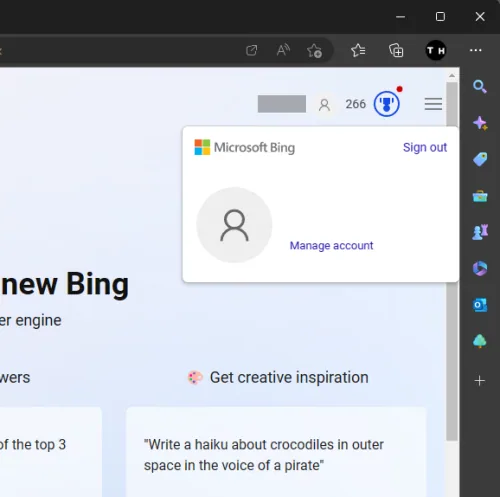The width and height of the screenshot is (500, 497).
Task: Click the Manage account link
Action: [331, 245]
